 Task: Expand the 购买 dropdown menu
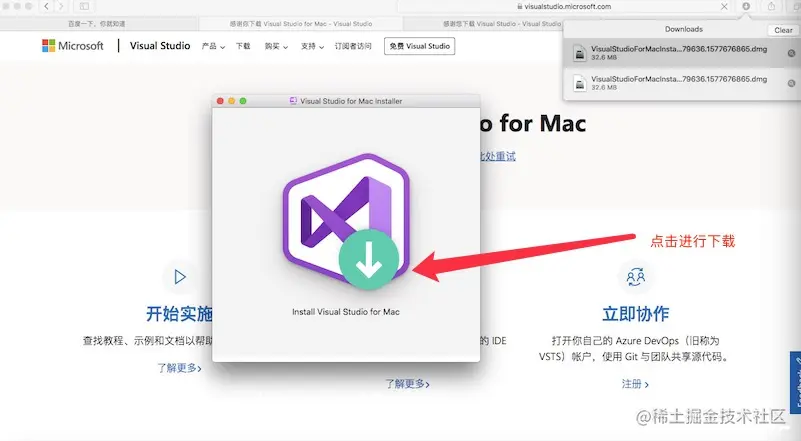[x=276, y=46]
